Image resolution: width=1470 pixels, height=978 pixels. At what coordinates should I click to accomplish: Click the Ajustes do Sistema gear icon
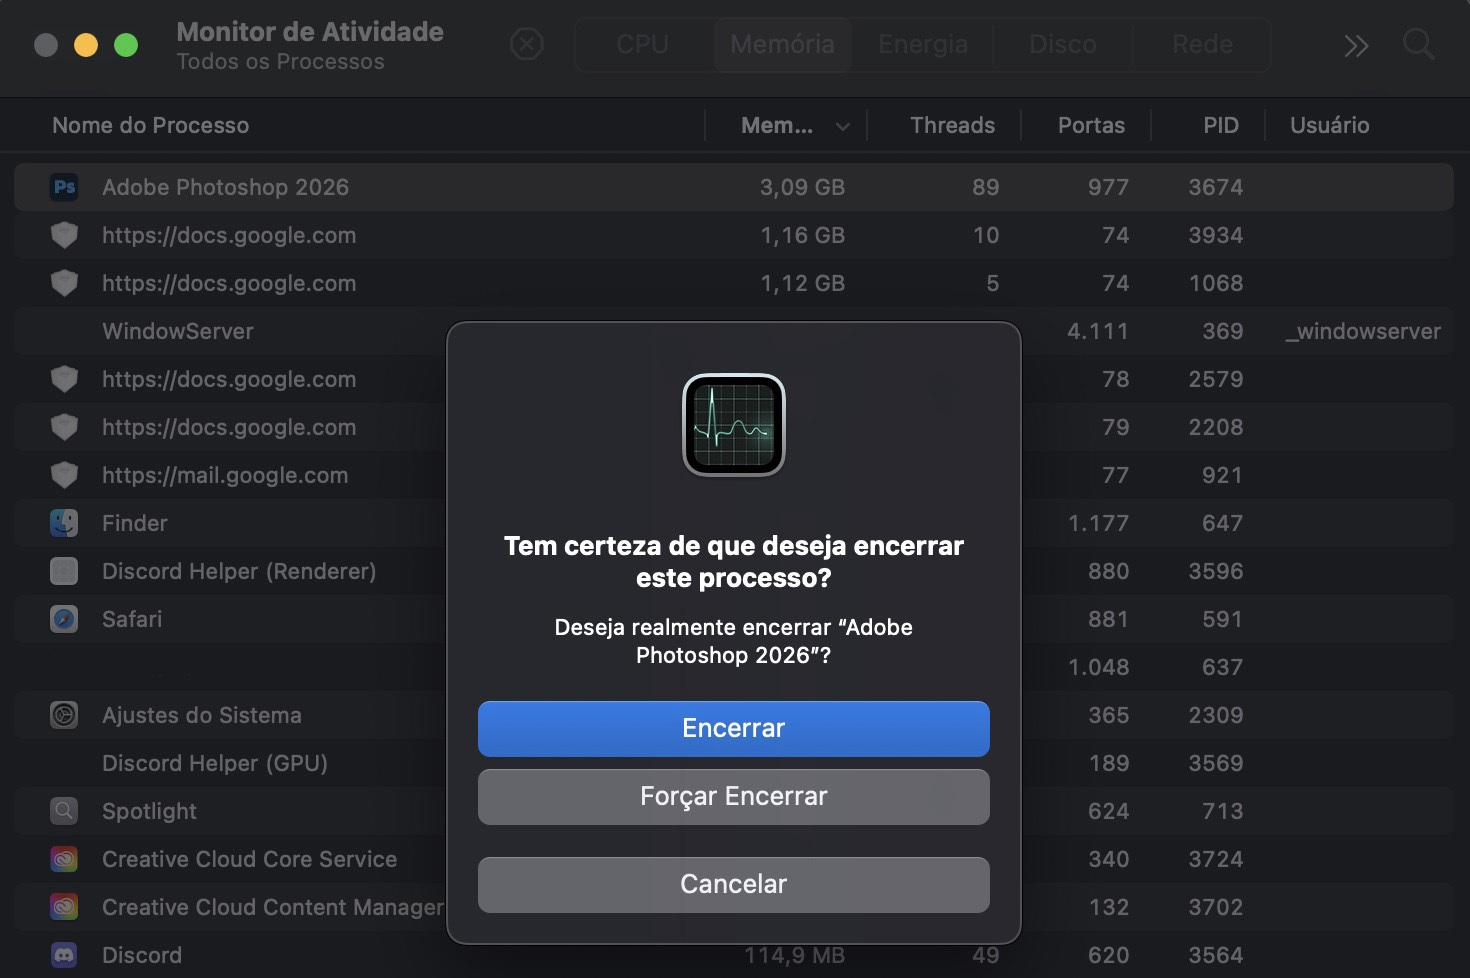(64, 715)
